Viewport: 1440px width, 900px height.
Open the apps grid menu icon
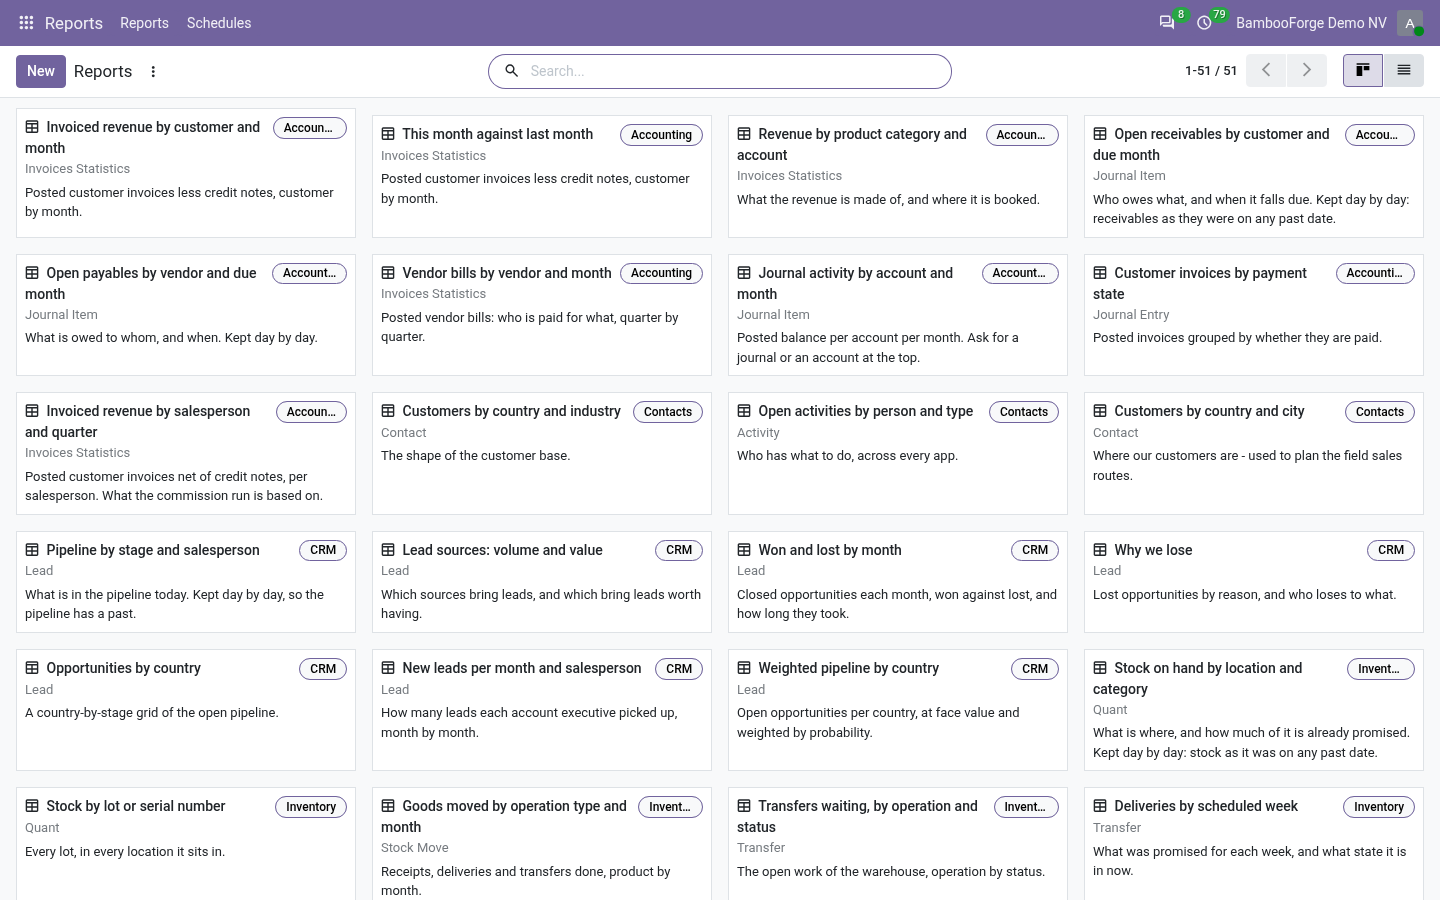[x=26, y=22]
